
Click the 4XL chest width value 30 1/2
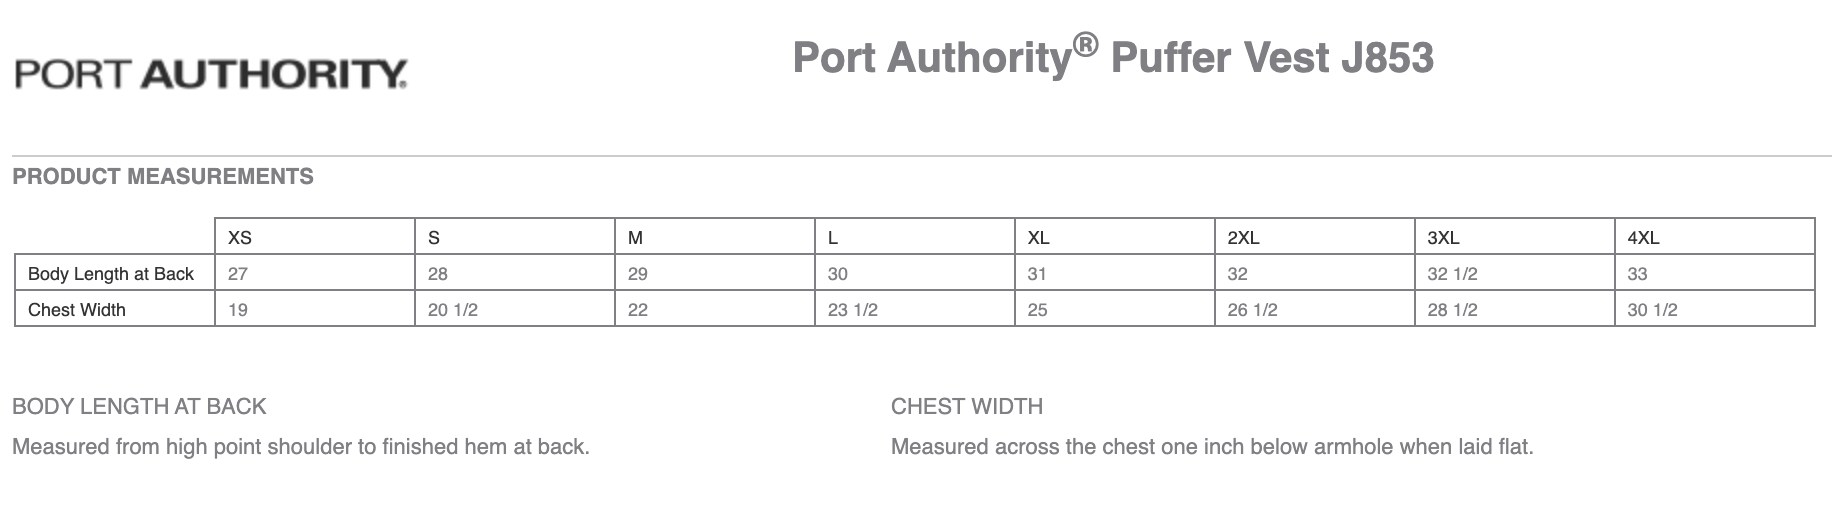(1652, 310)
